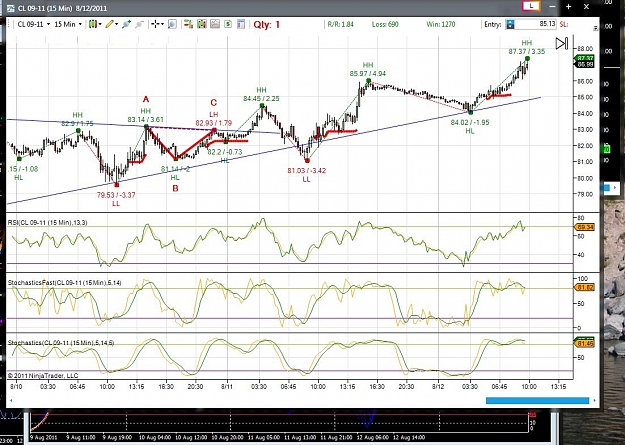Click the swing label 85.97 / 4.94

[x=368, y=73]
